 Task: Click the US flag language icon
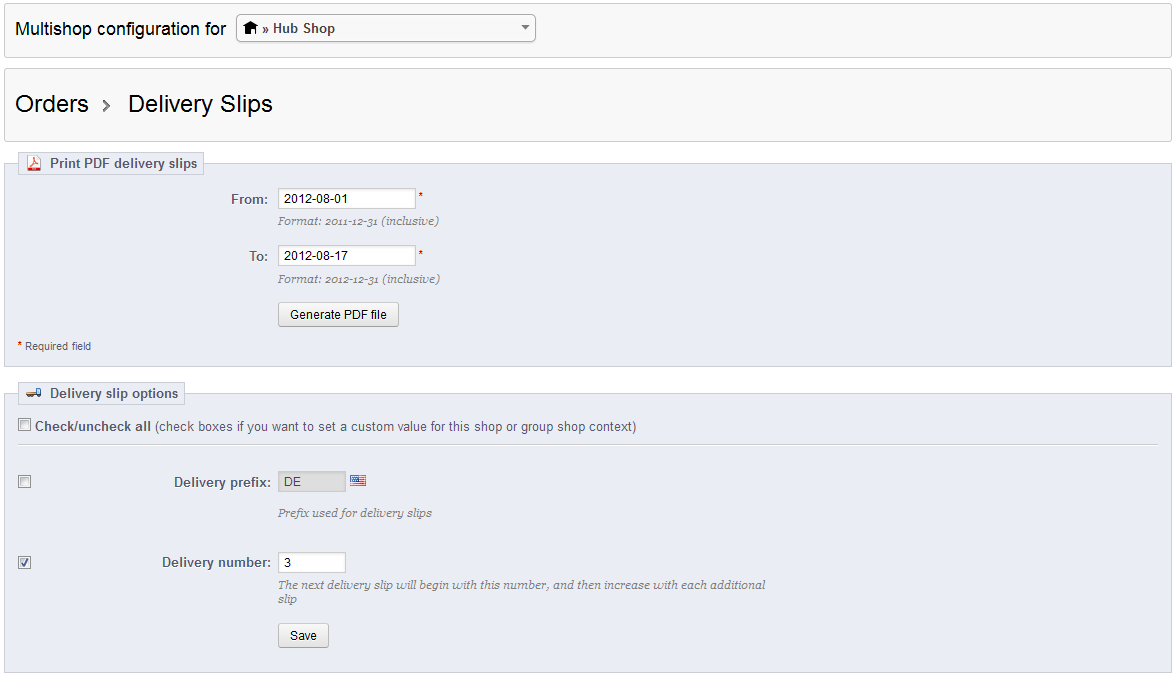pyautogui.click(x=358, y=481)
